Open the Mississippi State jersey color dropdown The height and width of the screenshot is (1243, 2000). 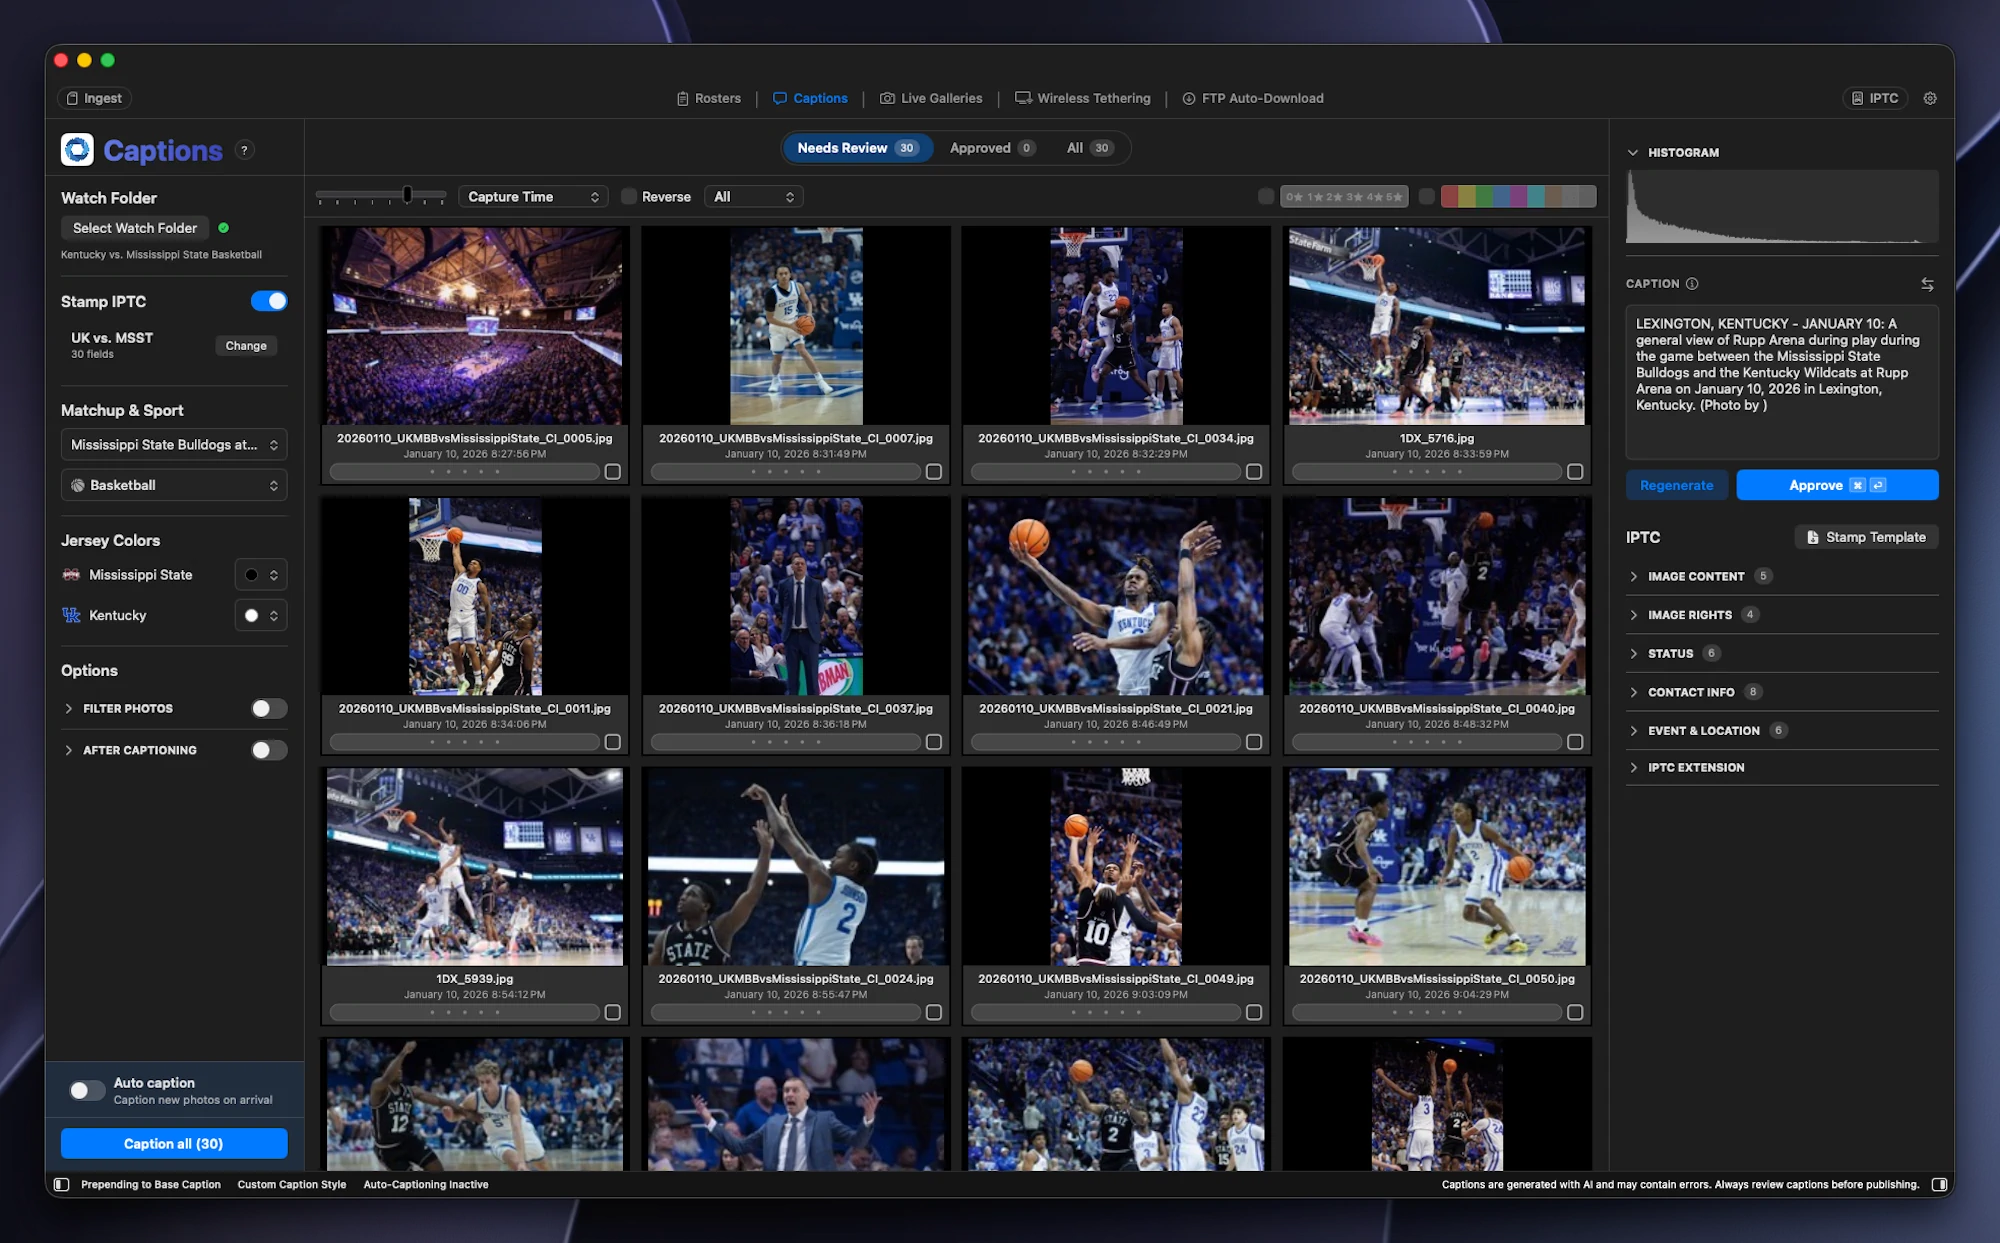261,575
